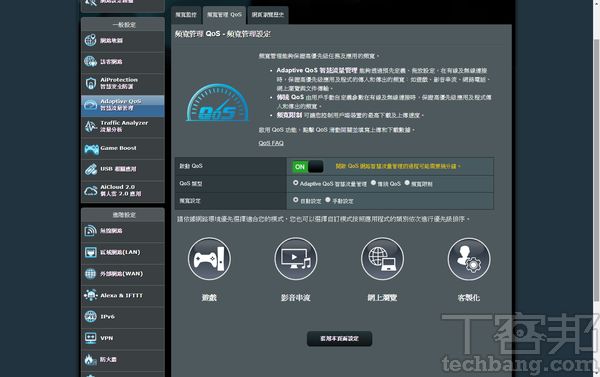
Task: Switch to the 頻寬管理 QoS tab
Action: [225, 15]
